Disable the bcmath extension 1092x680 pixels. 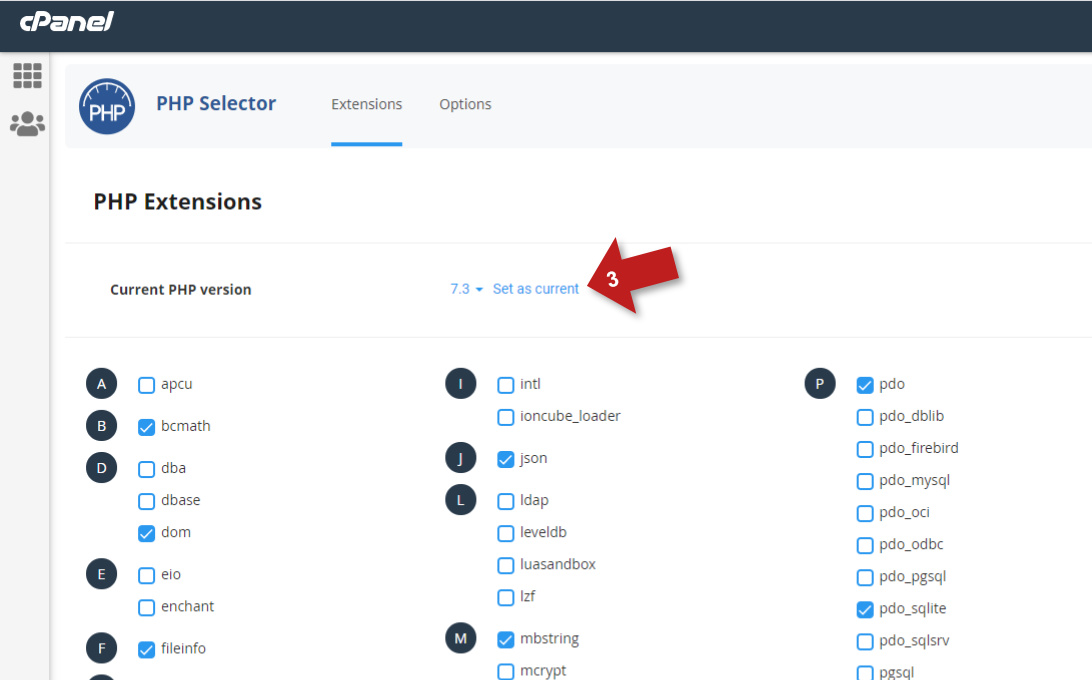(x=147, y=427)
